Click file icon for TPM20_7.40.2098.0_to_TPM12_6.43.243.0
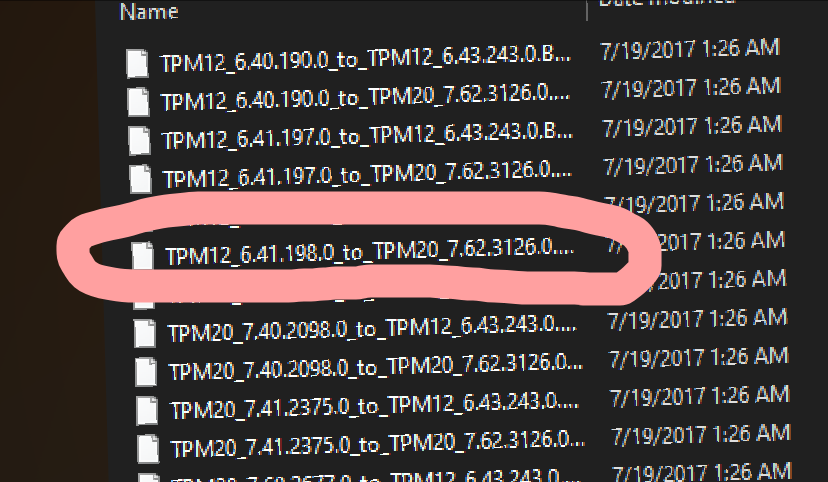The image size is (828, 482). [x=145, y=333]
